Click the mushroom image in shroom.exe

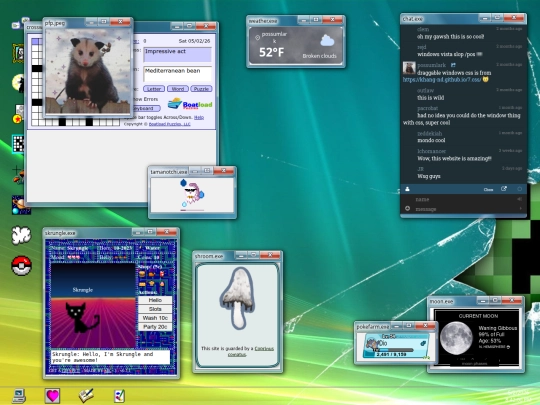pyautogui.click(x=238, y=298)
